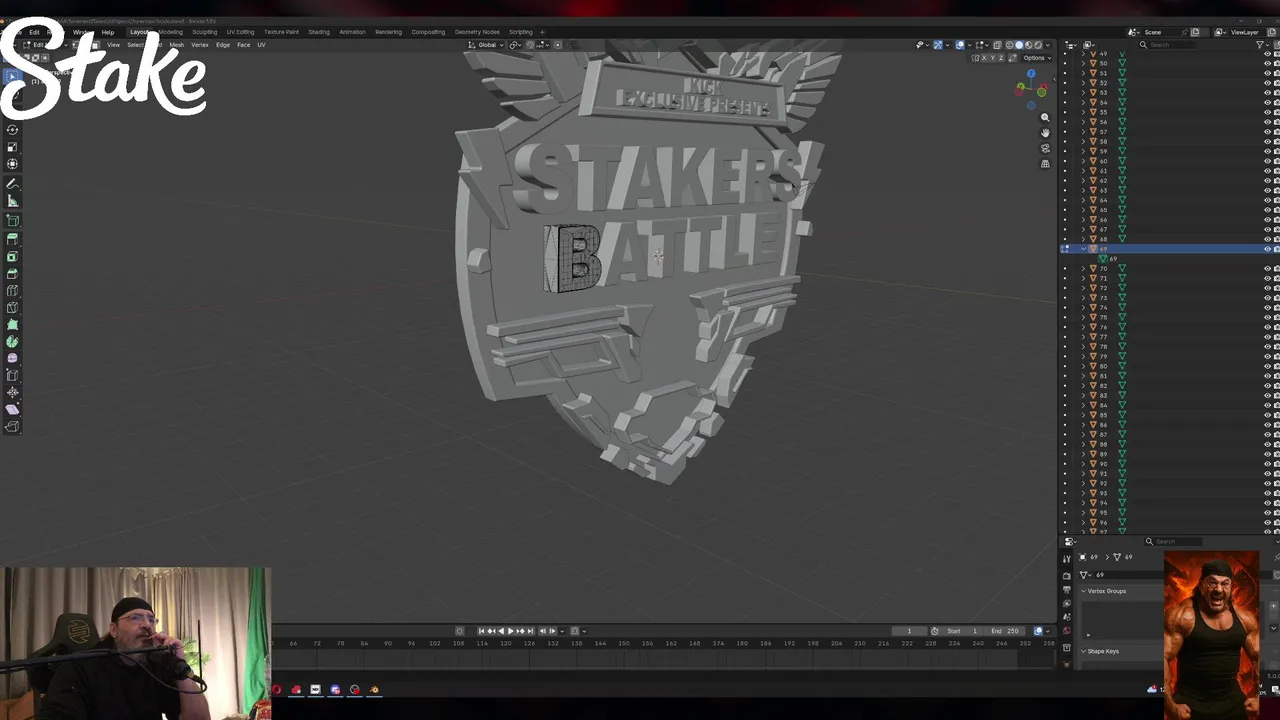Open the Mesh menu in viewport header
This screenshot has height=720, width=1280.
(x=176, y=45)
